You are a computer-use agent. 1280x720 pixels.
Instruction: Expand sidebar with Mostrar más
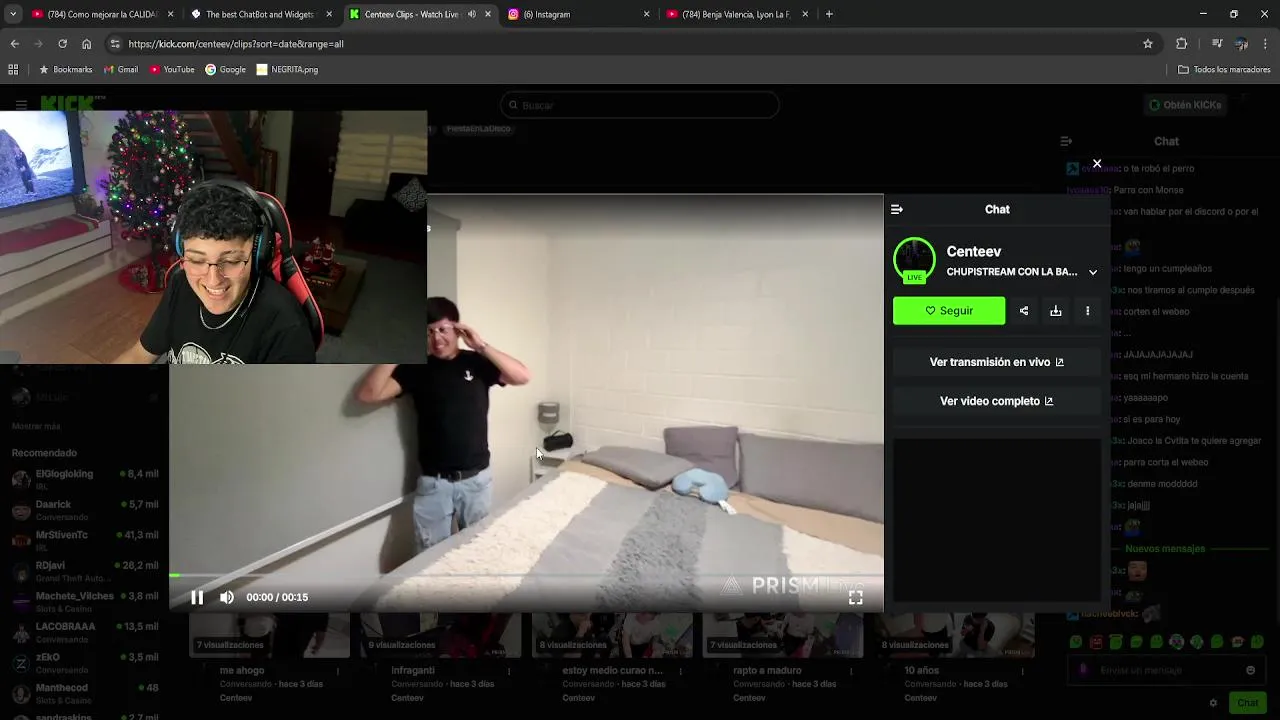pos(36,426)
